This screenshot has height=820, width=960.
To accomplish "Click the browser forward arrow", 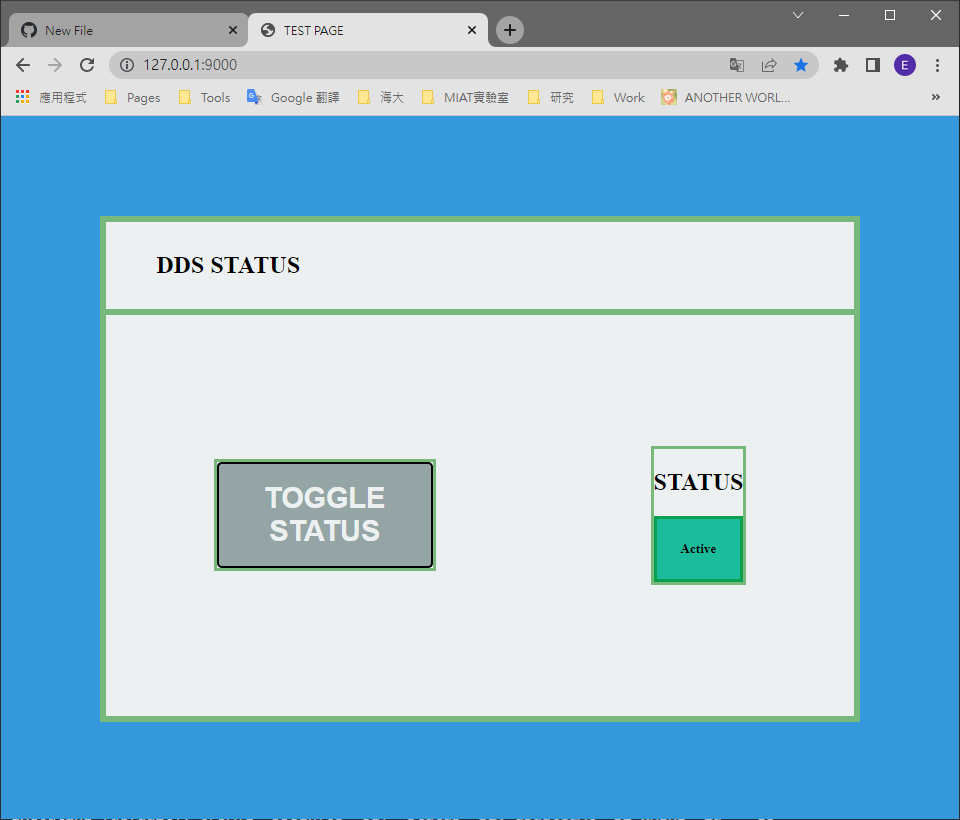I will coord(55,65).
